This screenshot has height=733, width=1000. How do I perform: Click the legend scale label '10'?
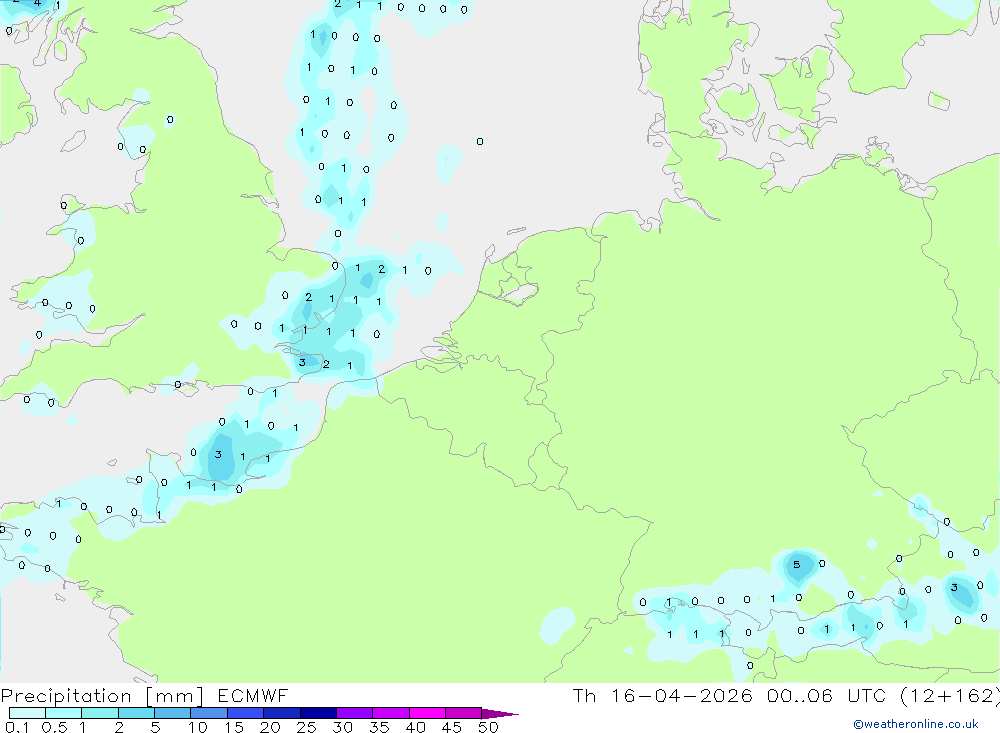(x=197, y=727)
